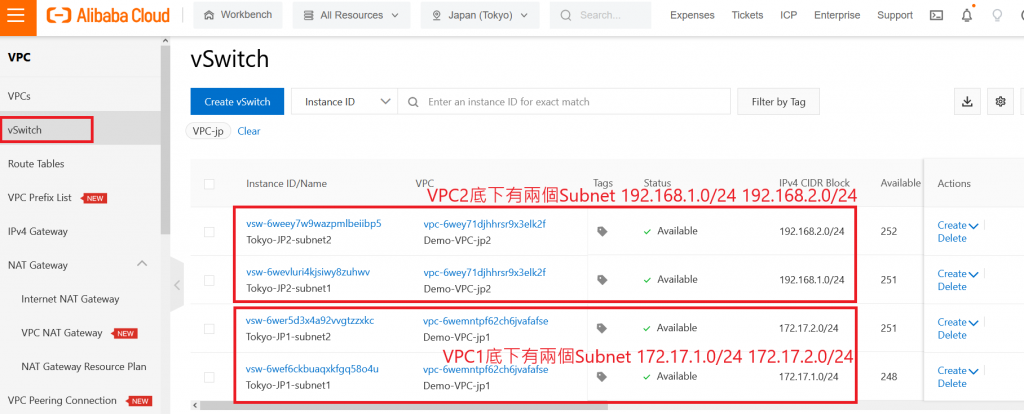
Task: Open the Cloud Shell terminal icon
Action: [x=936, y=16]
